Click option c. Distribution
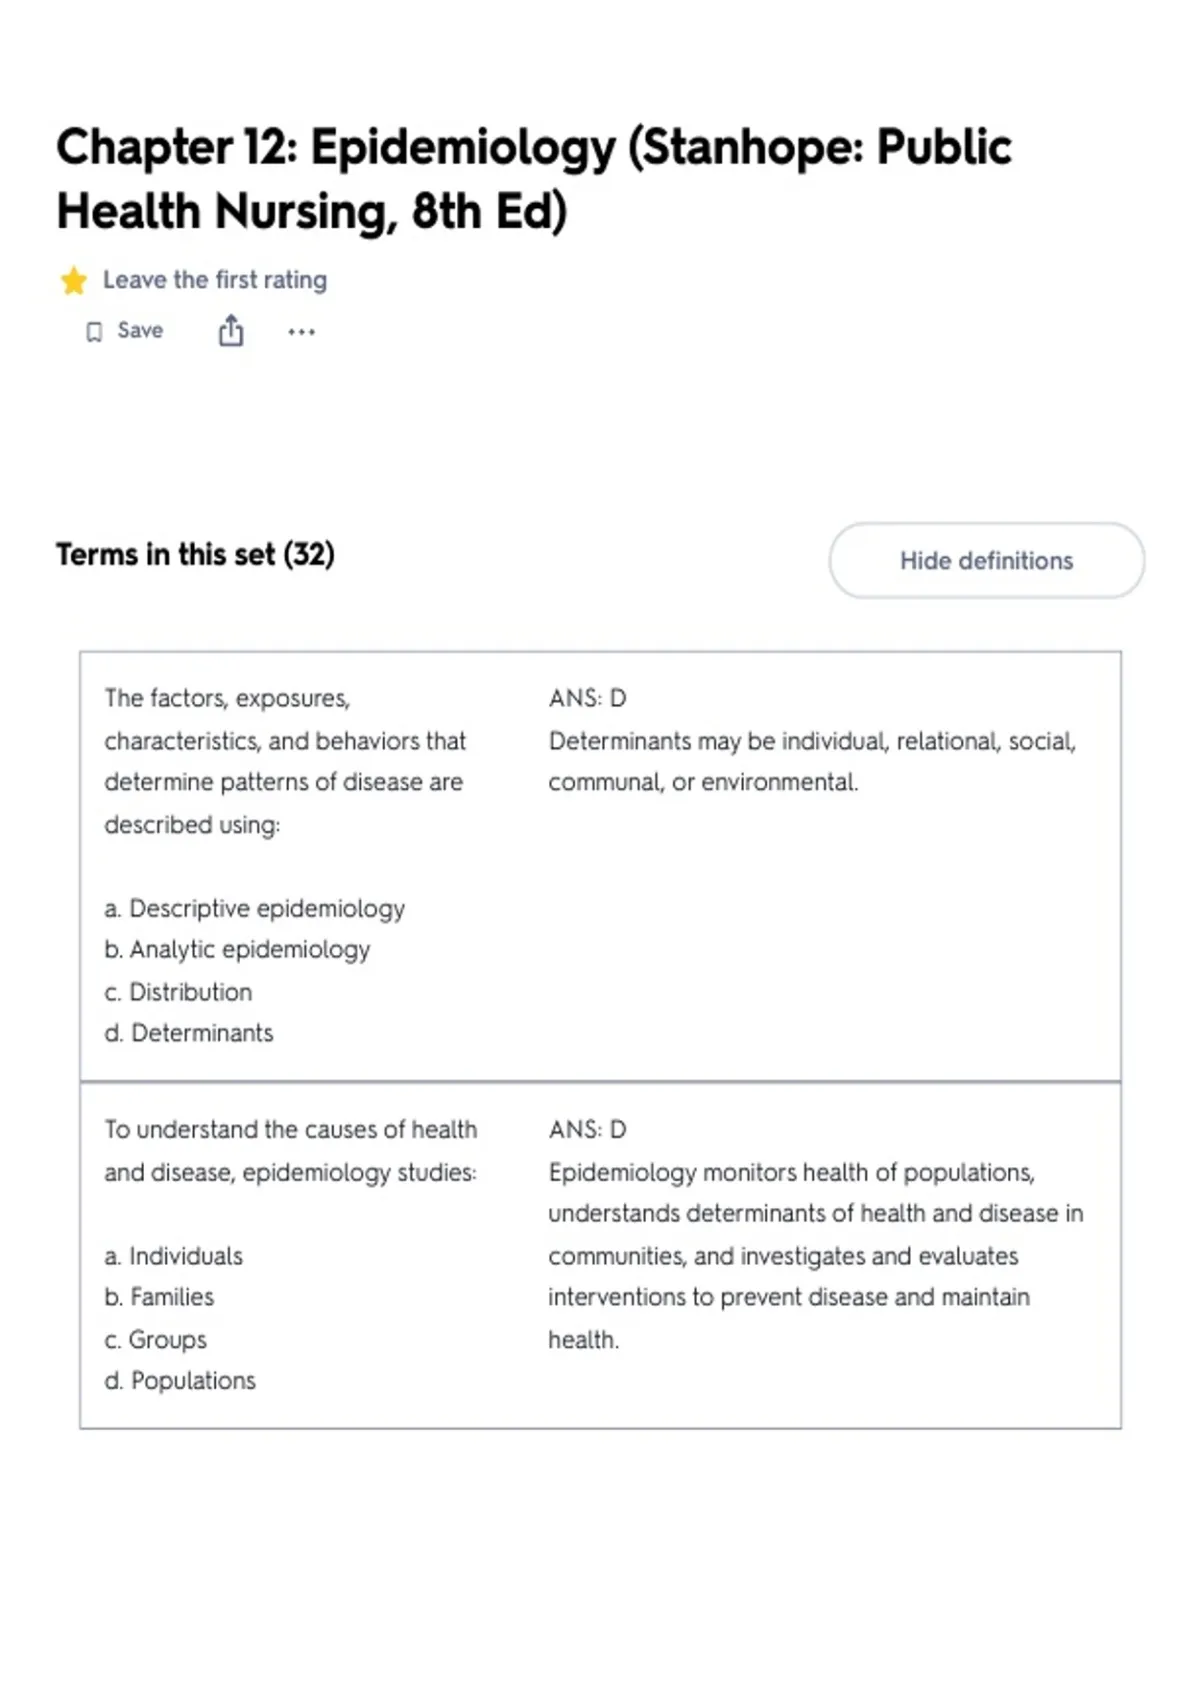This screenshot has width=1200, height=1700. point(178,992)
